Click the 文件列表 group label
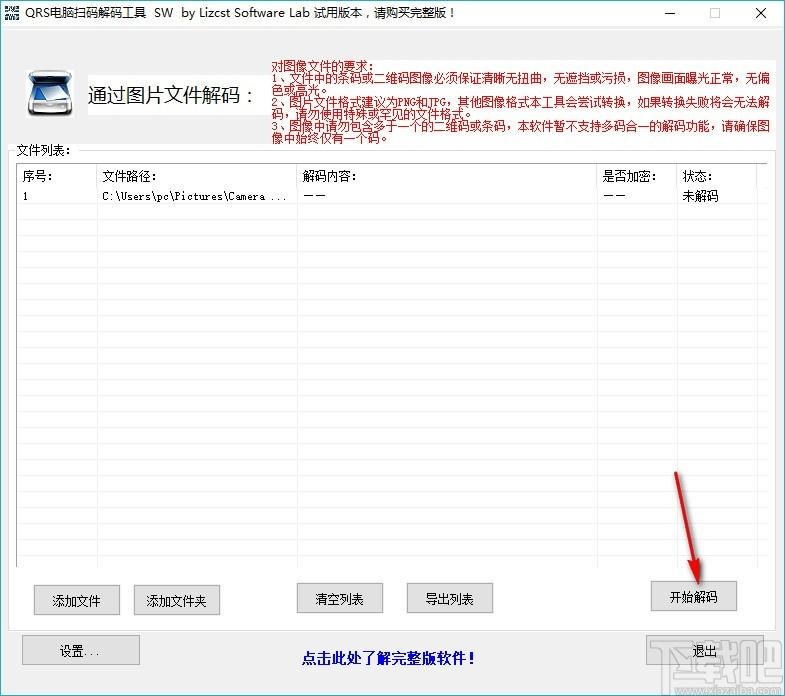 click(44, 150)
